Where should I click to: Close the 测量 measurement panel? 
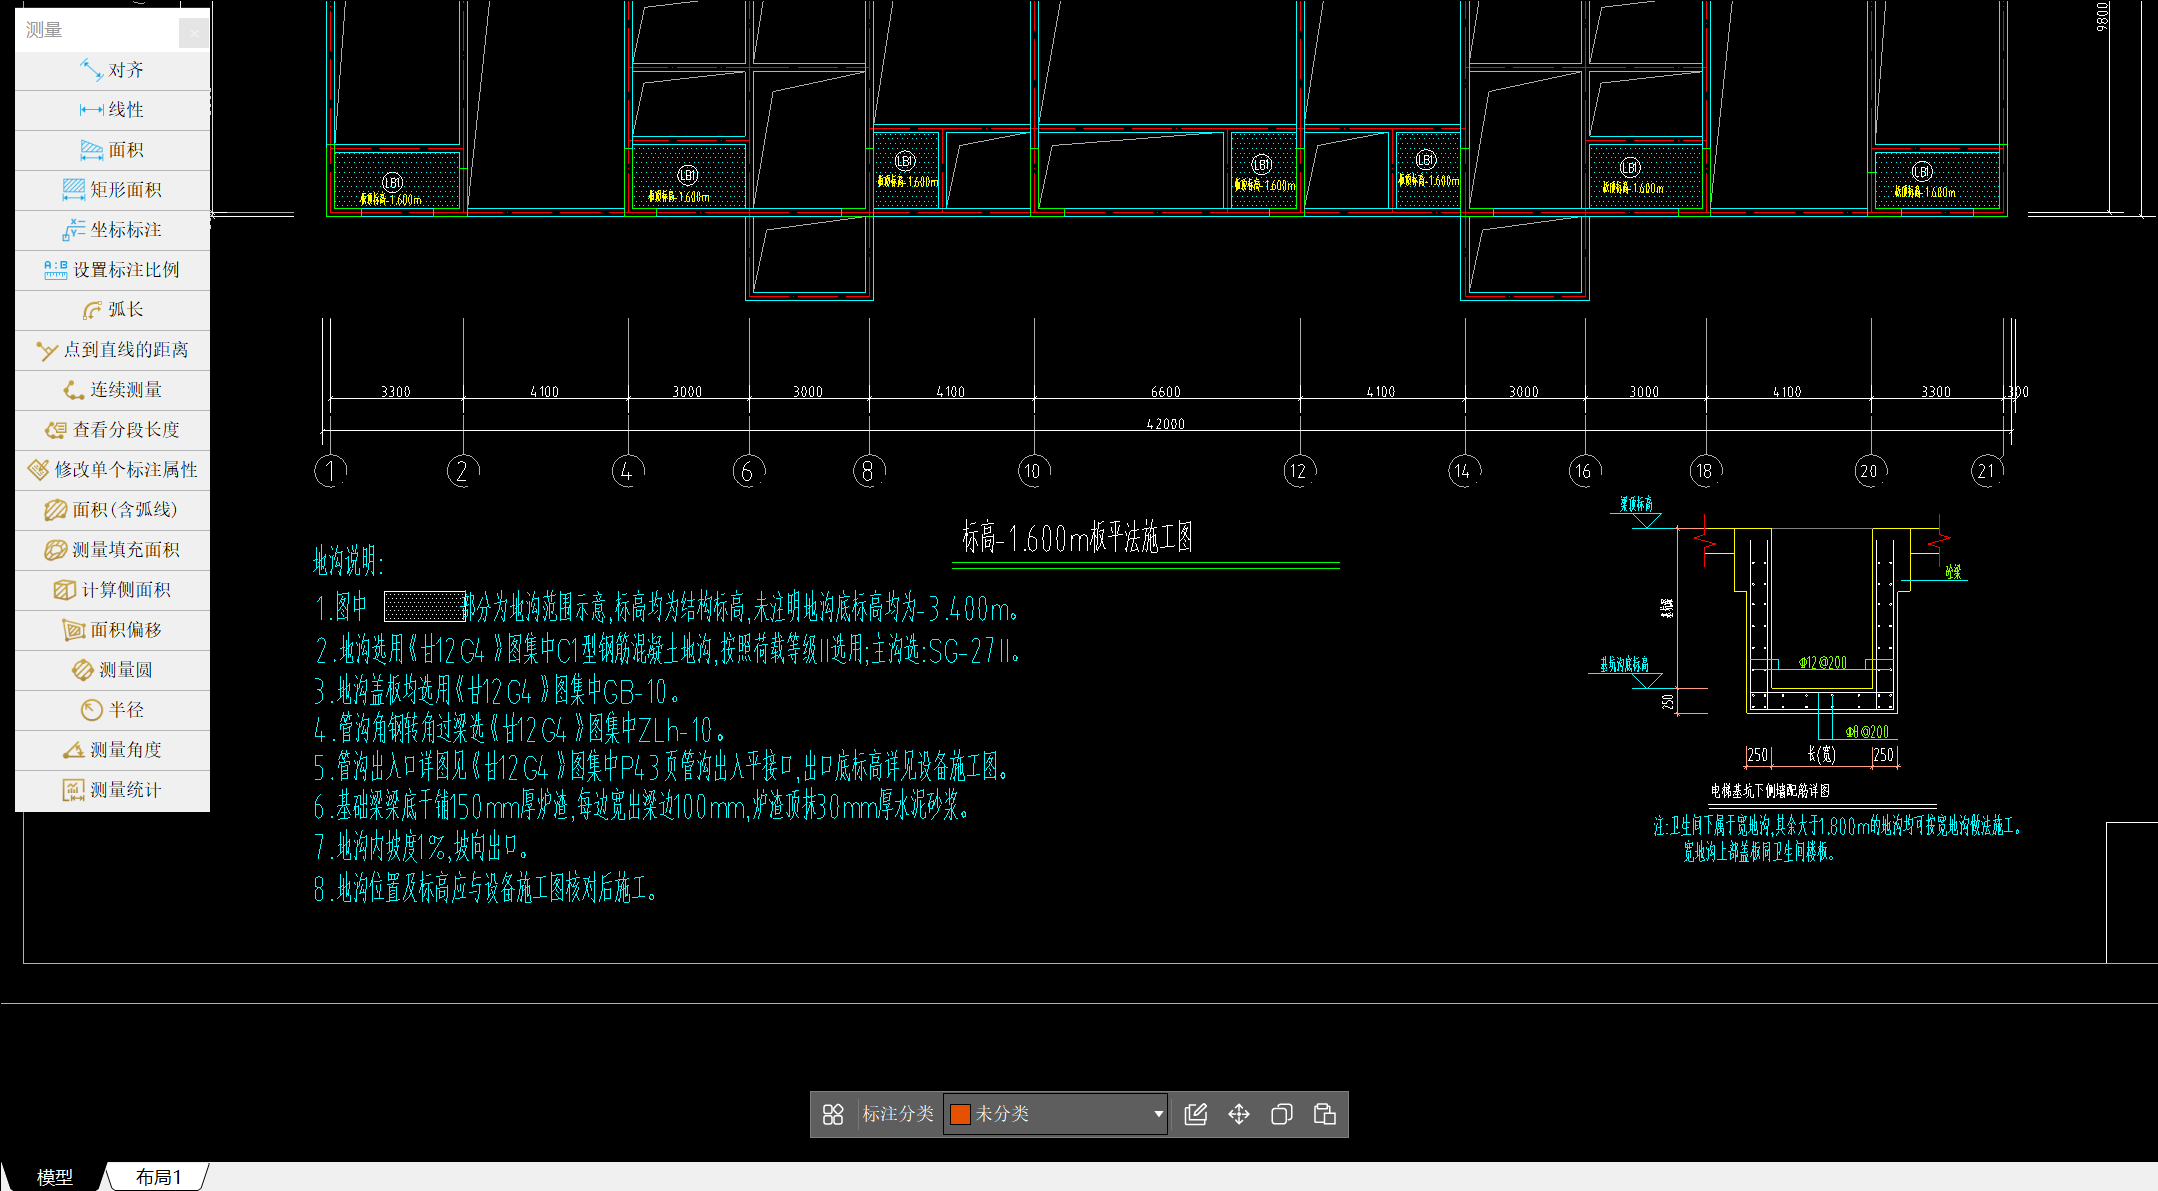pyautogui.click(x=194, y=33)
